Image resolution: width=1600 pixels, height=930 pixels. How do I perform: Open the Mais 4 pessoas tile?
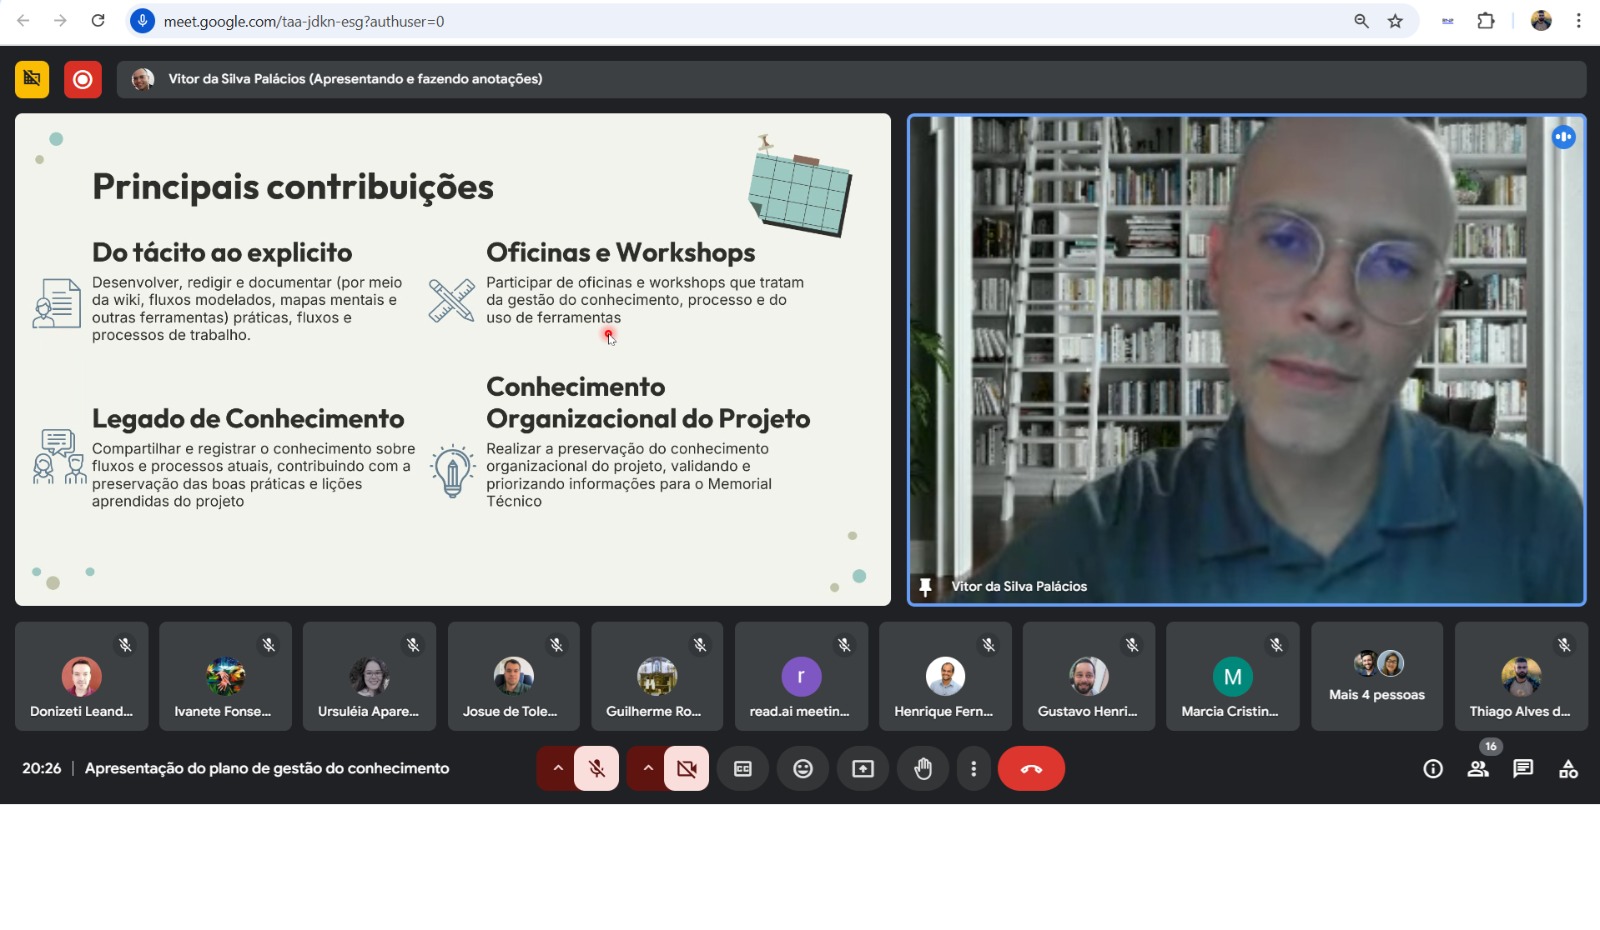point(1377,676)
